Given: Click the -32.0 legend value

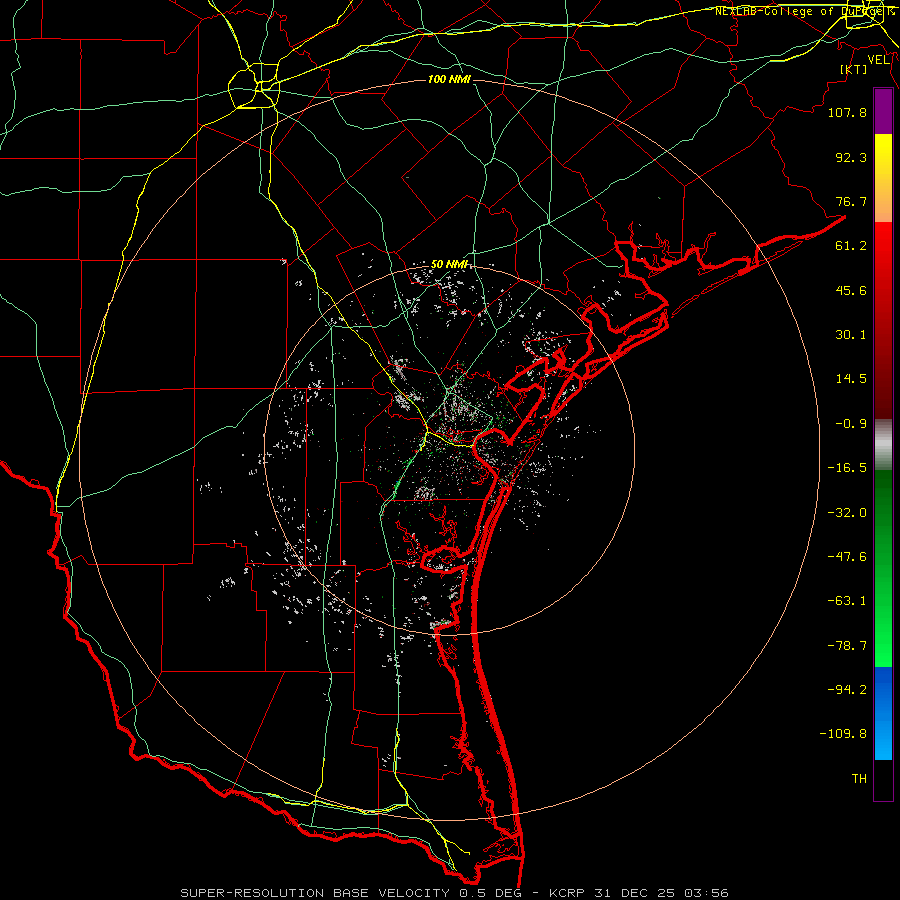Looking at the screenshot, I should 847,513.
